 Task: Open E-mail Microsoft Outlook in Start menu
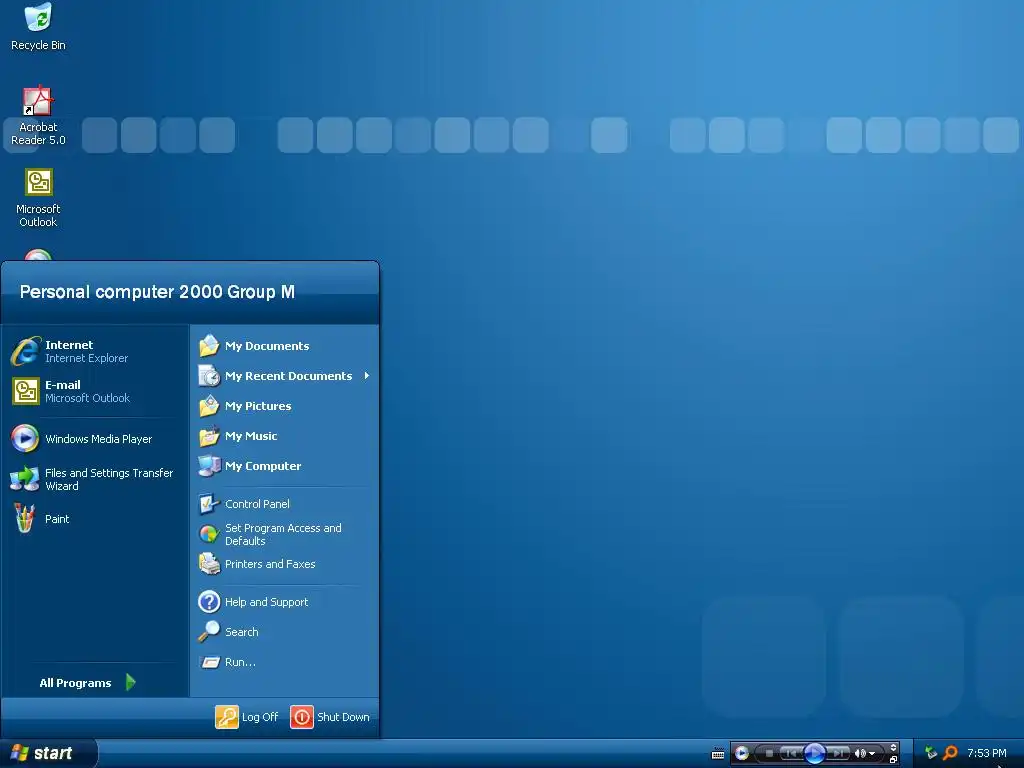[x=95, y=391]
